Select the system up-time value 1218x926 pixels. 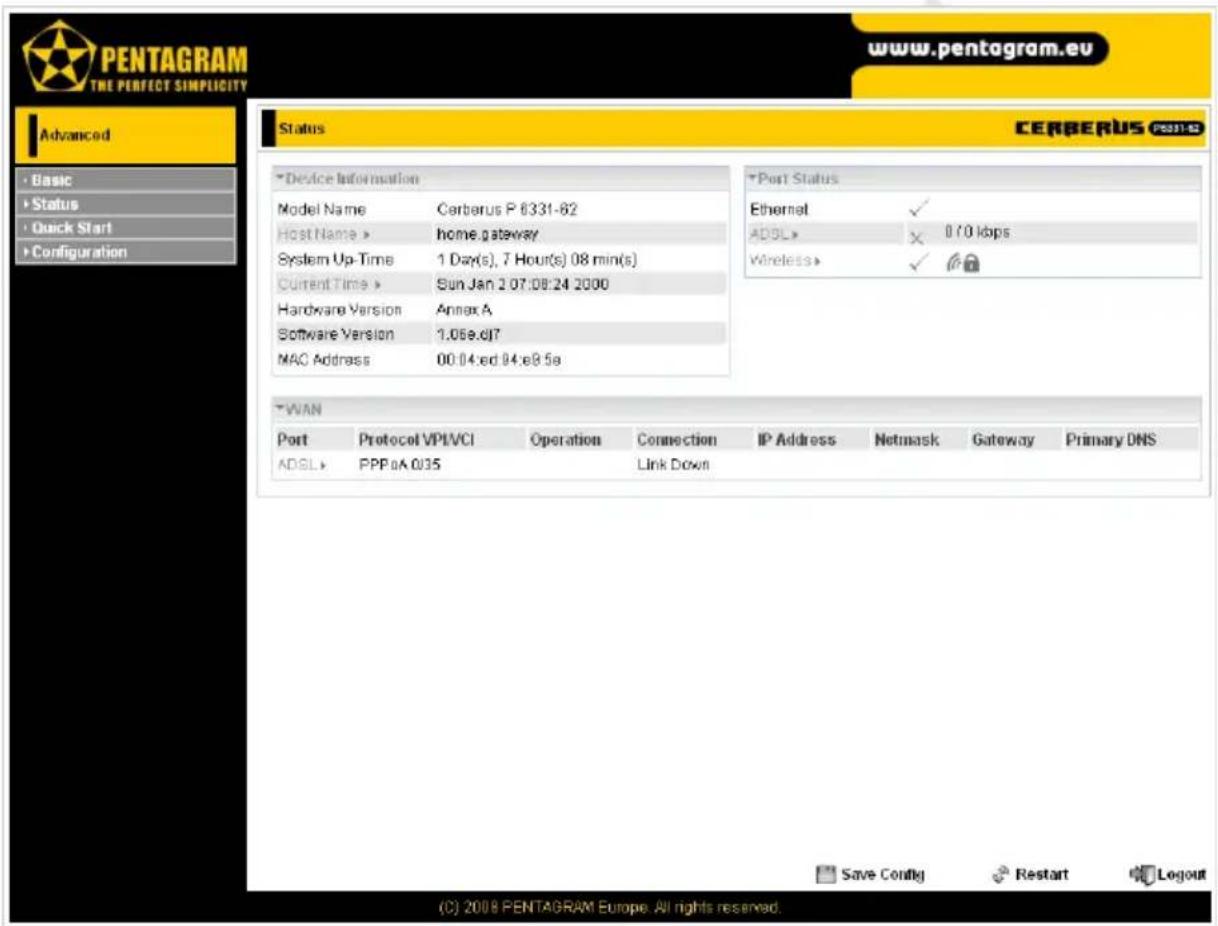pos(537,259)
